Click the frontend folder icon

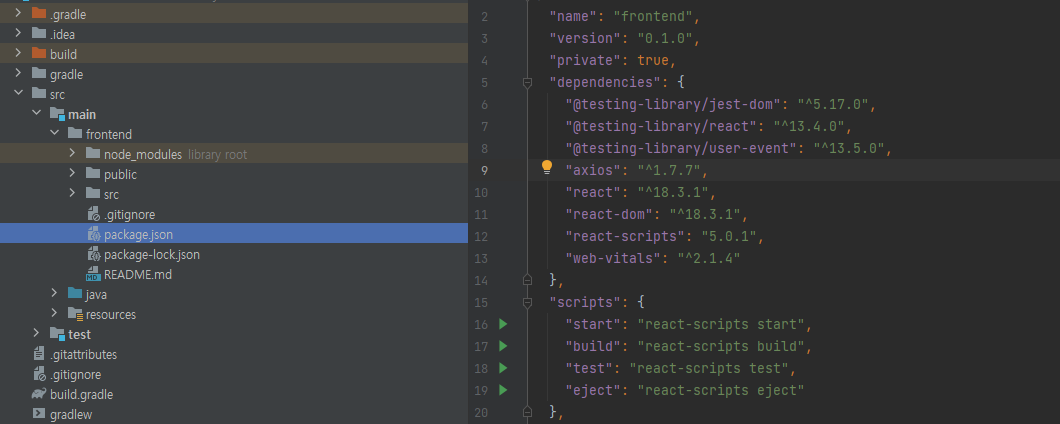75,134
